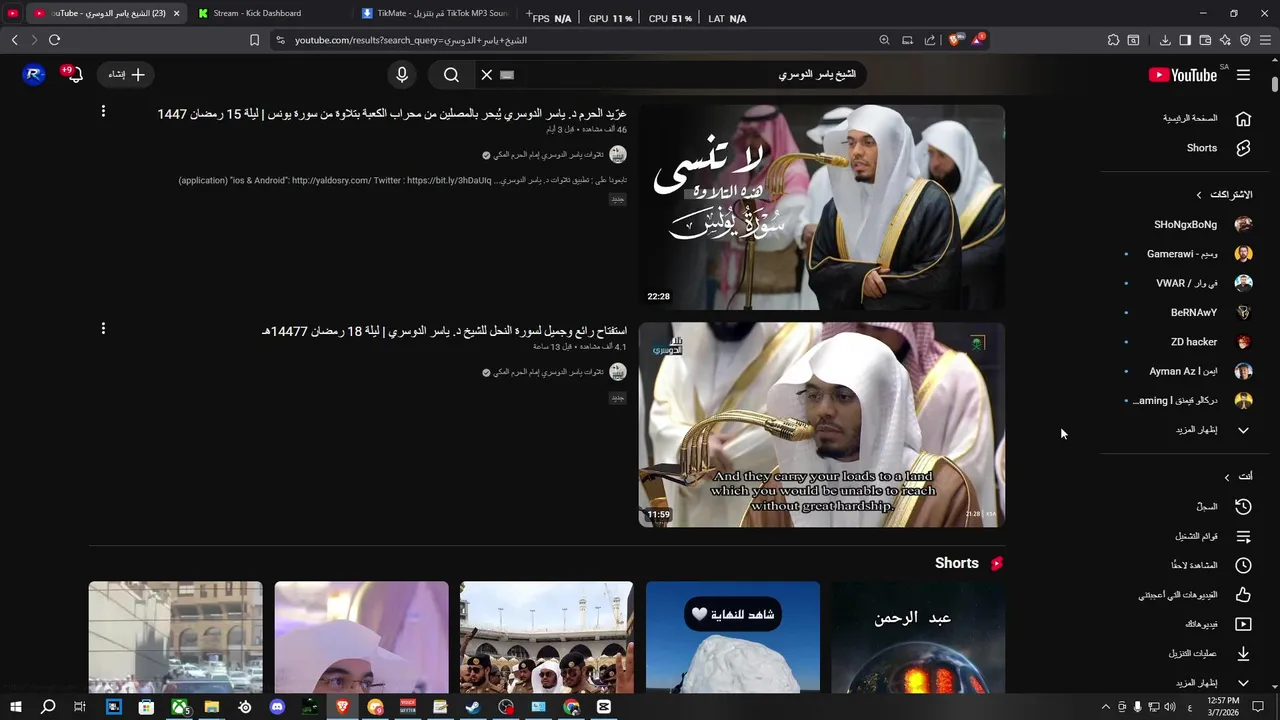Screen dimensions: 1280x720
Task: Open options menu for Surah An-Nahl video
Action: (103, 329)
